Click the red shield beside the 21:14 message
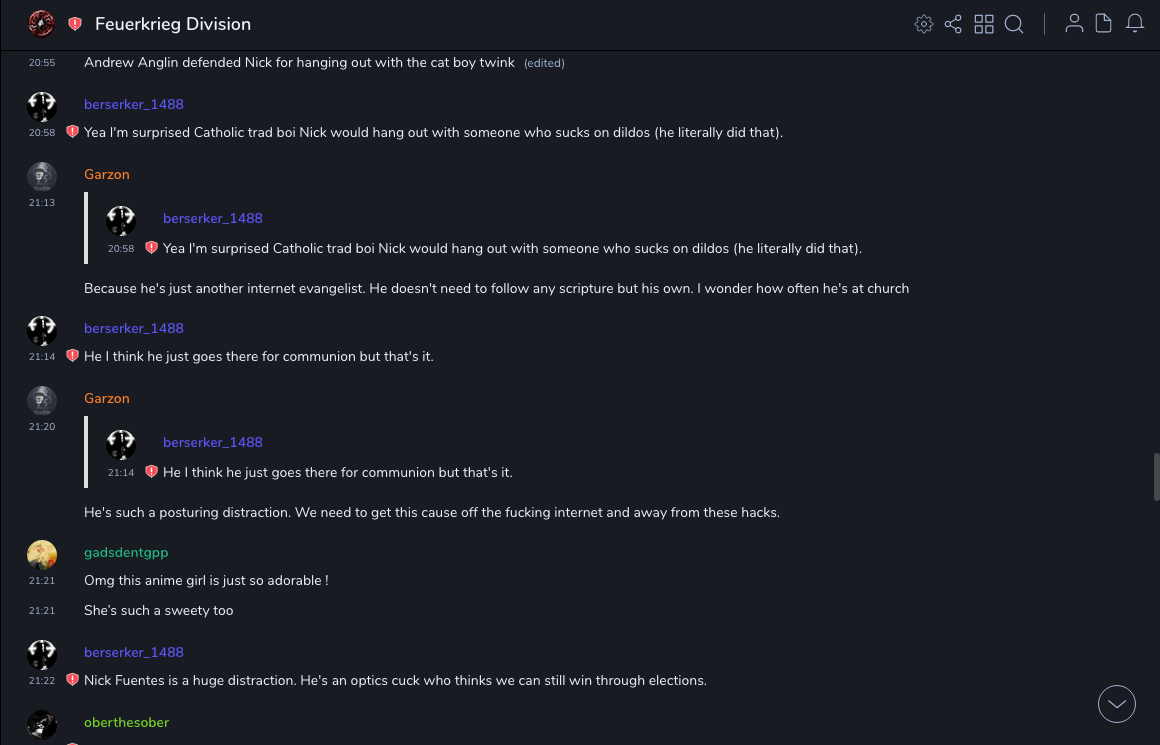The image size is (1160, 745). pos(72,356)
